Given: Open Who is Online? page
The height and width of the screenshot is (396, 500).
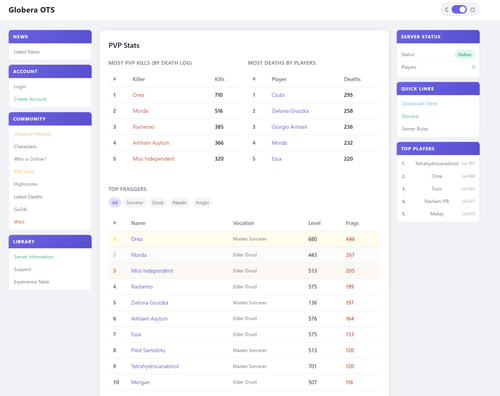Looking at the screenshot, I should click(30, 159).
